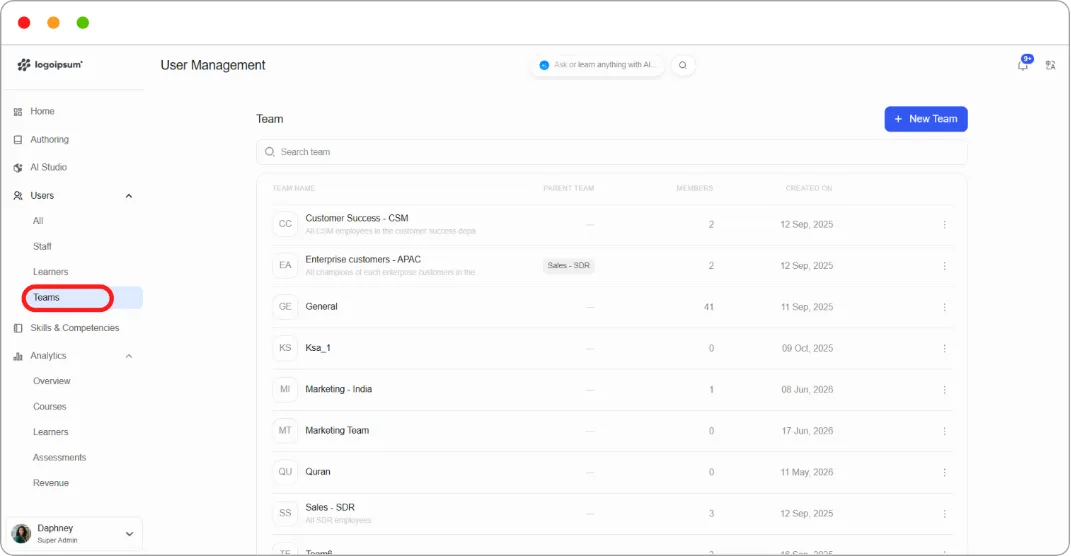Open Authoring in sidebar

click(49, 139)
